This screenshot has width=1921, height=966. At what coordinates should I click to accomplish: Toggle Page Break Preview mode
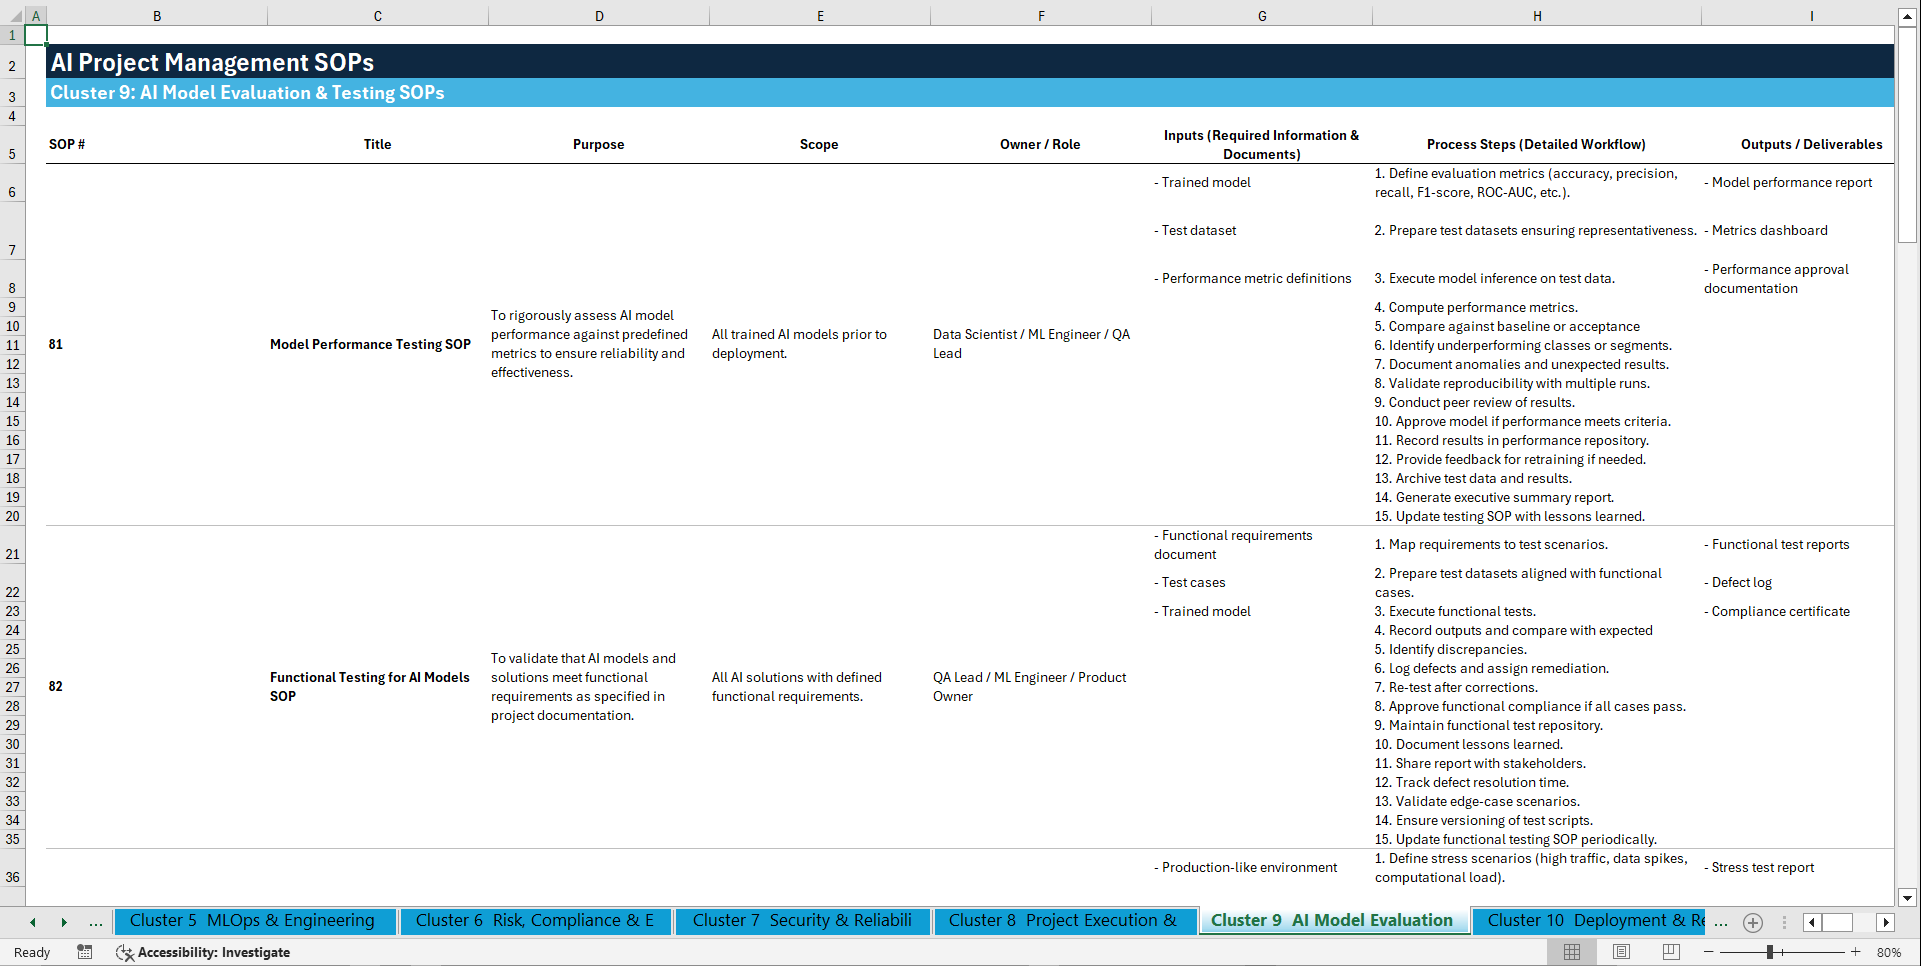pyautogui.click(x=1671, y=952)
